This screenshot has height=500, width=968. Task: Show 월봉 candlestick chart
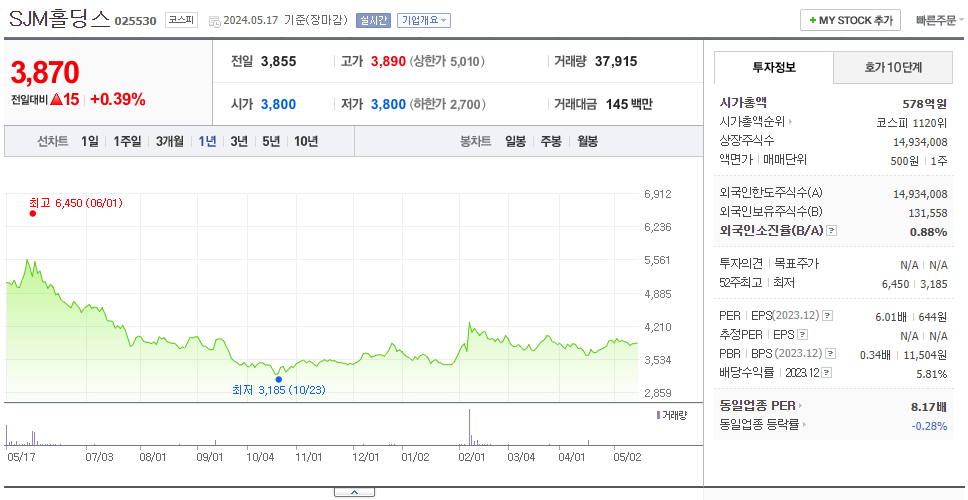(588, 141)
